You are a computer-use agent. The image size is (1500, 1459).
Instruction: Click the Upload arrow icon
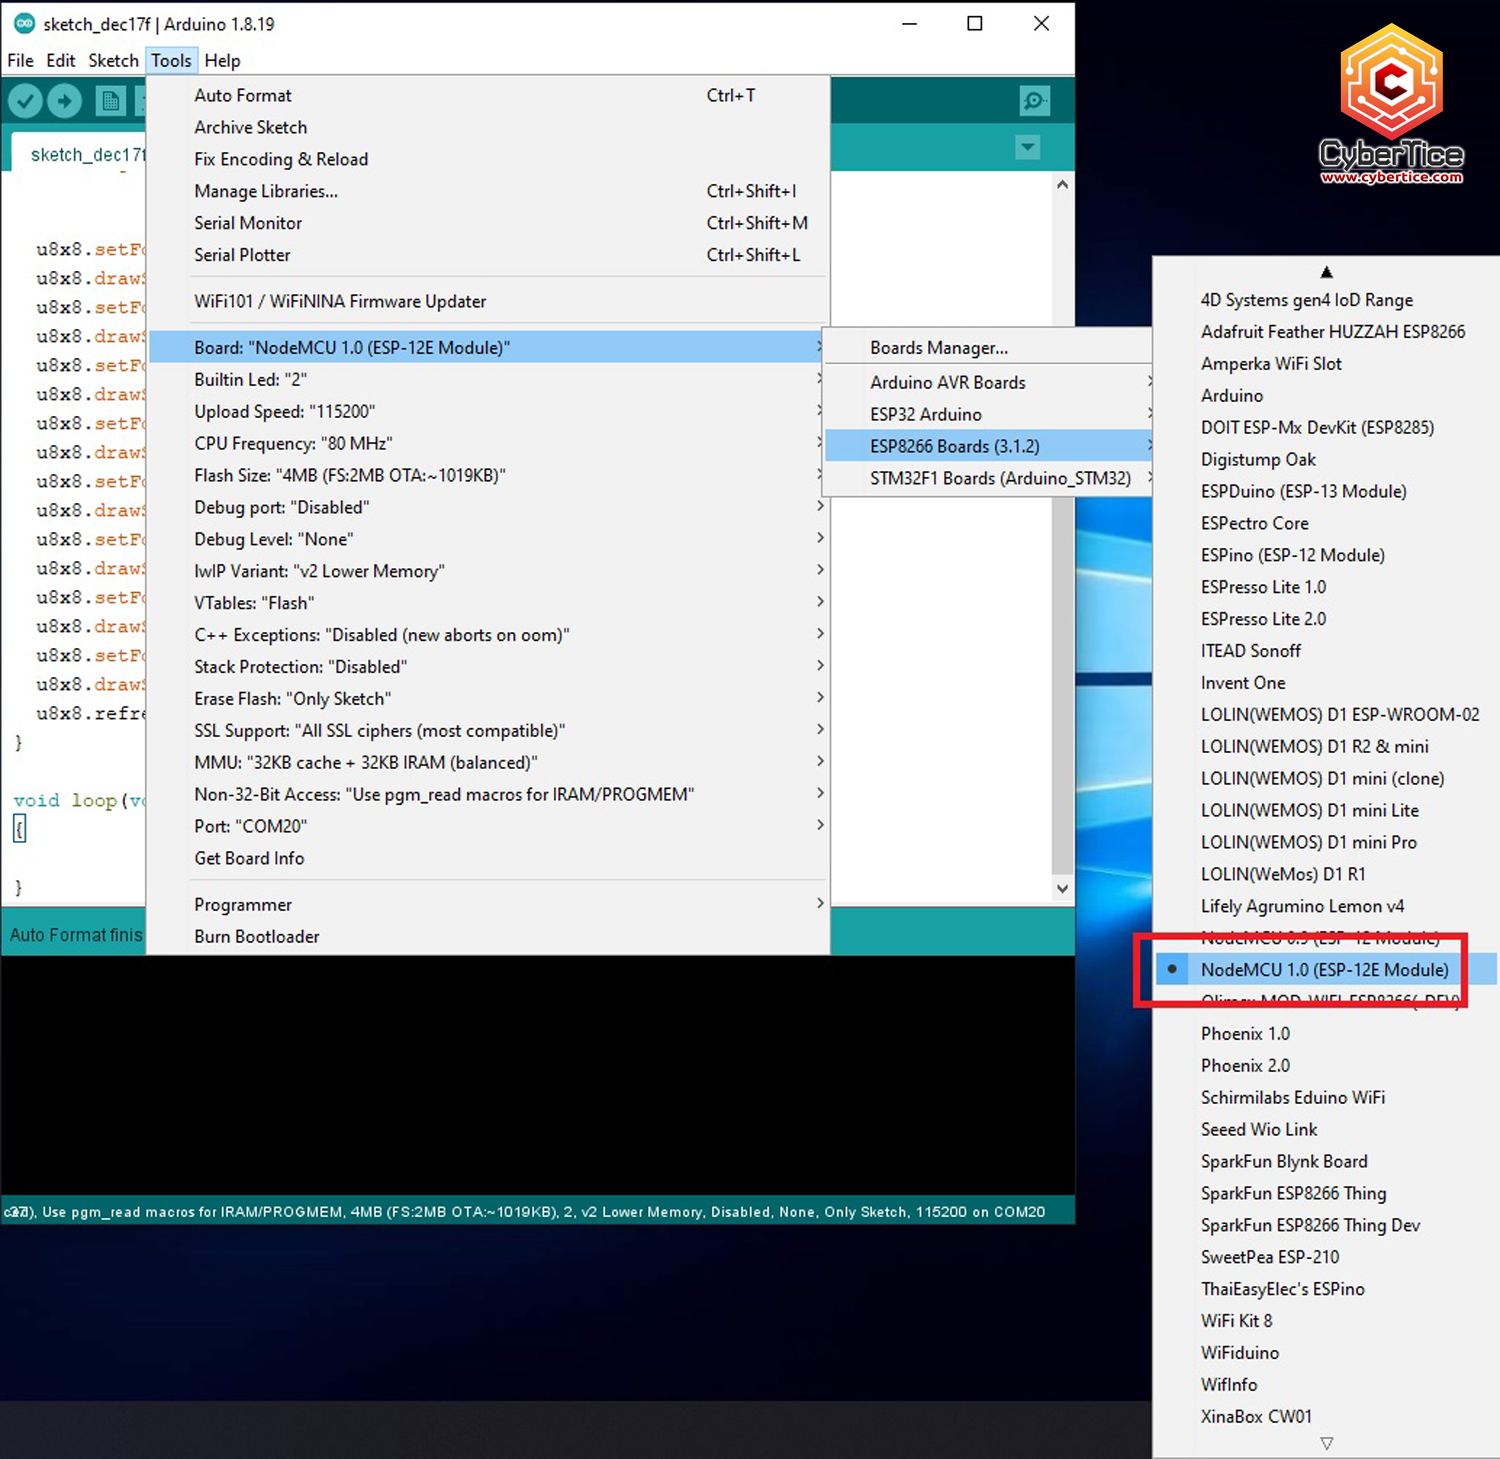(x=64, y=100)
